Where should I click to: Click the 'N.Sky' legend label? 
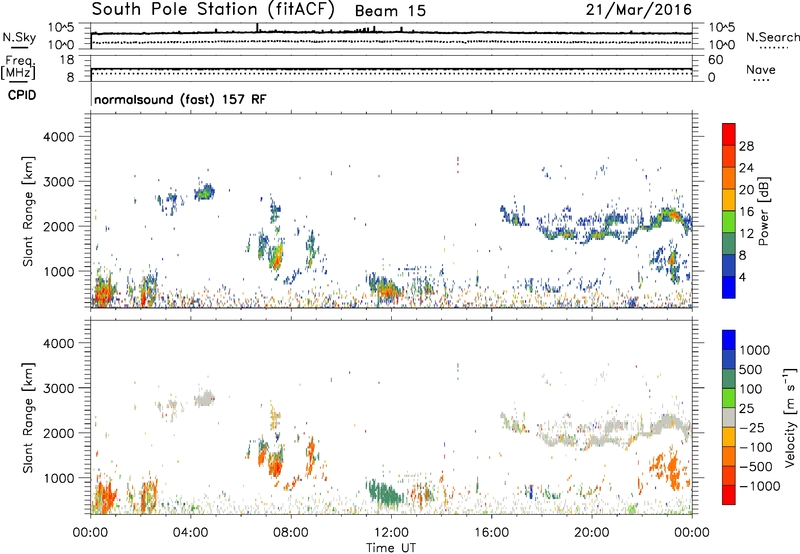click(x=19, y=37)
